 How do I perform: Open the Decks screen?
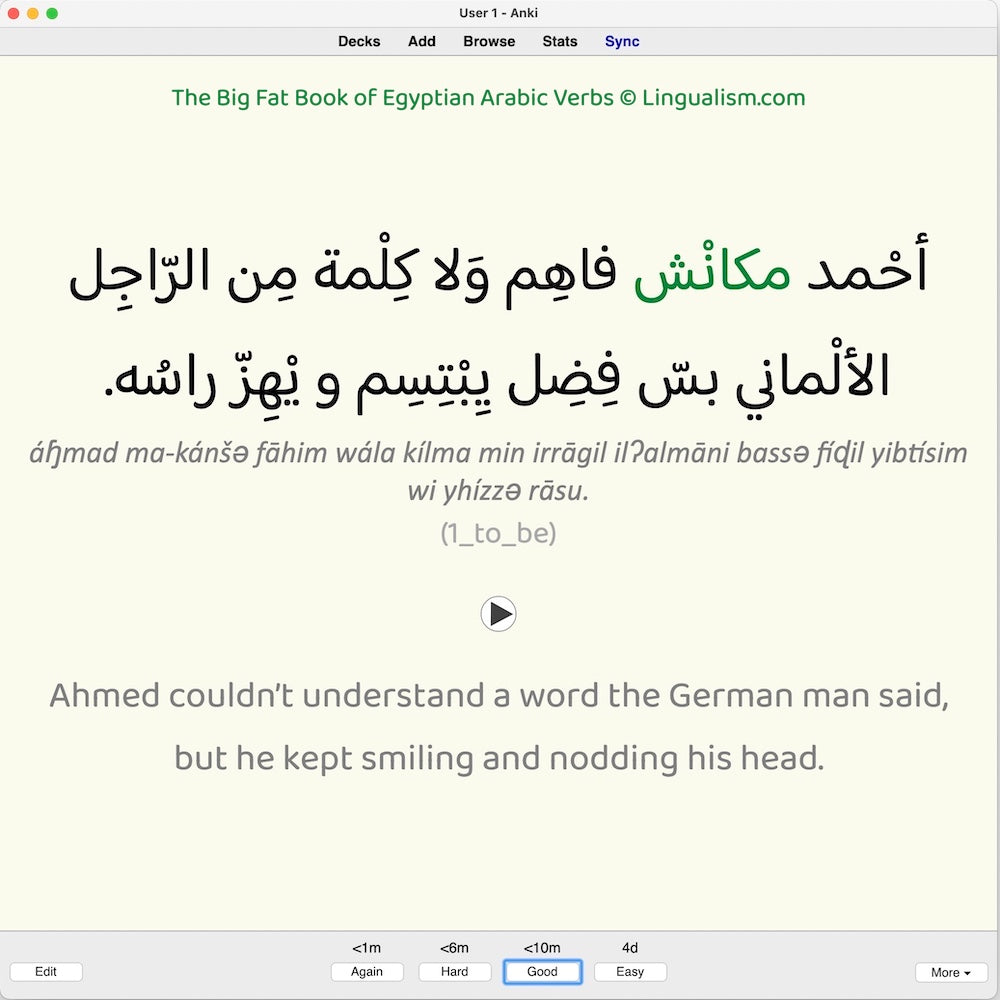pos(359,41)
